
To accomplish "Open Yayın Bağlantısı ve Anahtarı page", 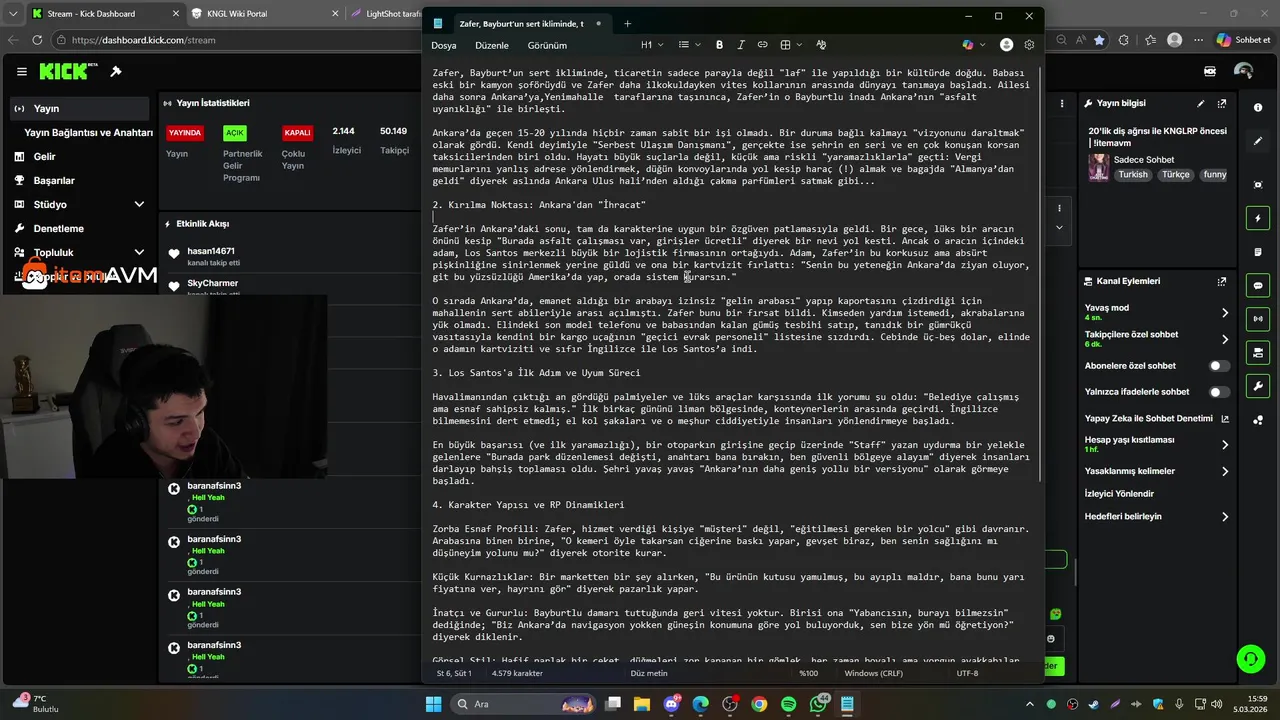I will coord(88,132).
